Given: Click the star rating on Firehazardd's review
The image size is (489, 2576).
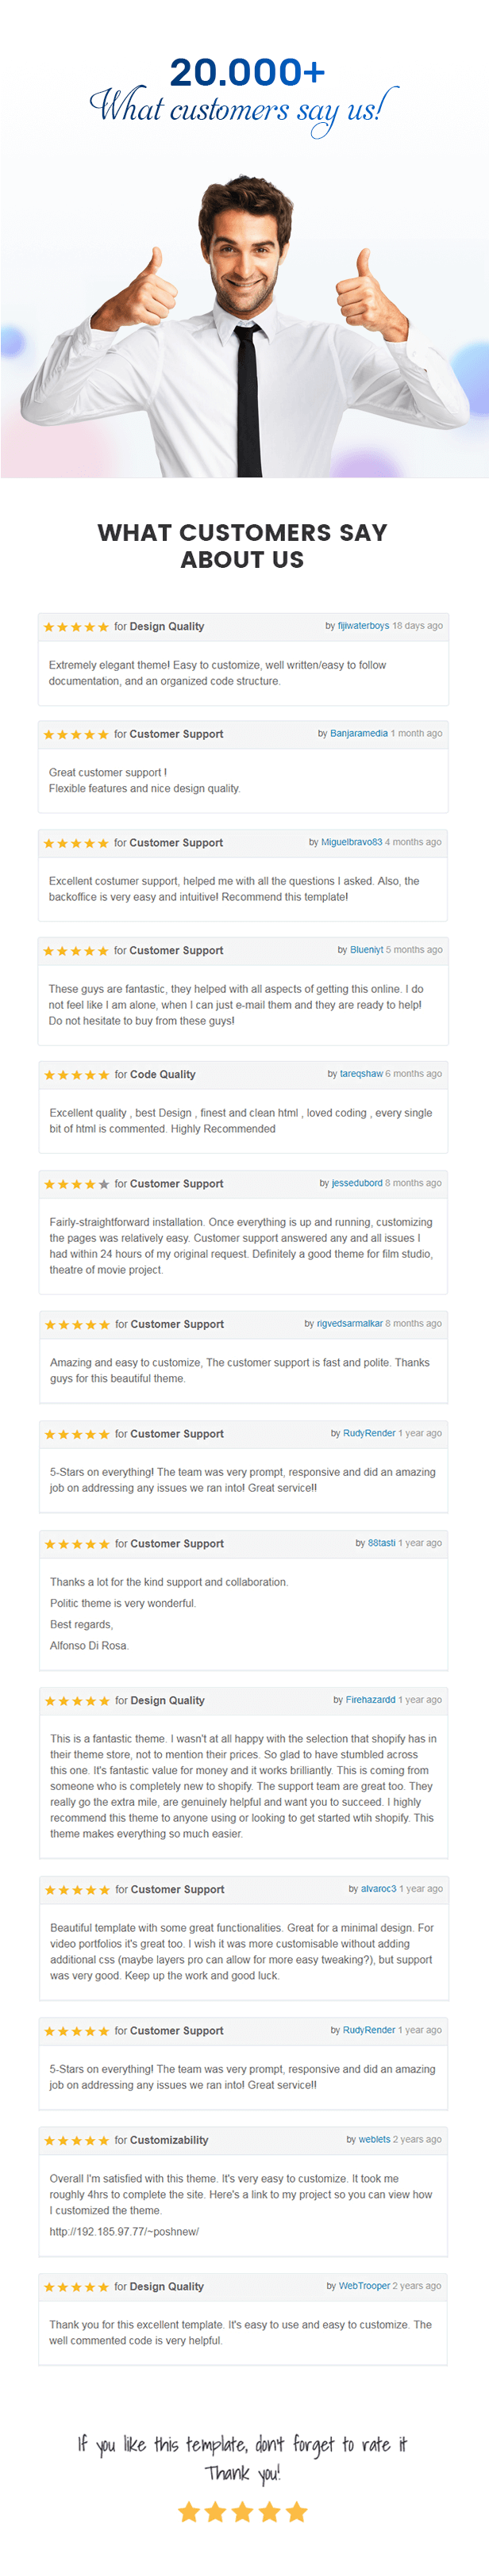Looking at the screenshot, I should (x=77, y=1701).
